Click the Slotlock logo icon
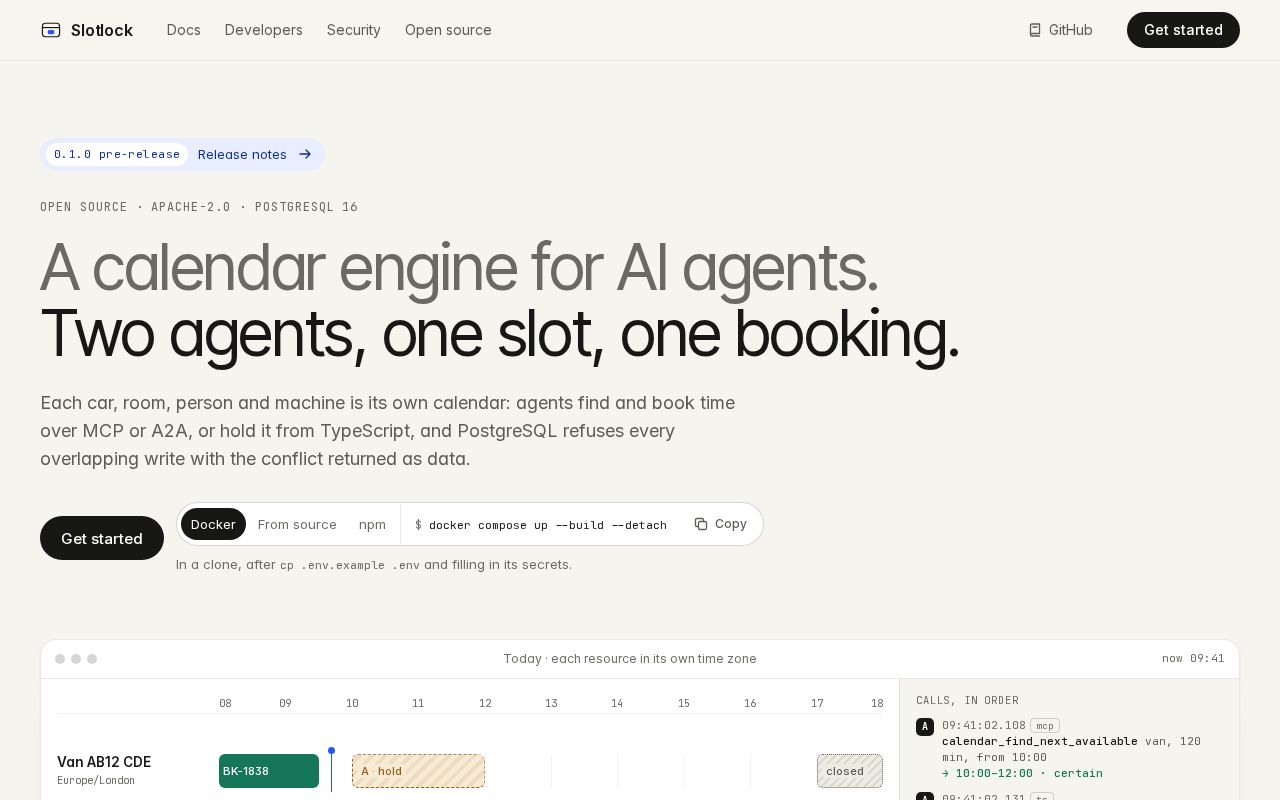1280x800 pixels. (x=51, y=30)
